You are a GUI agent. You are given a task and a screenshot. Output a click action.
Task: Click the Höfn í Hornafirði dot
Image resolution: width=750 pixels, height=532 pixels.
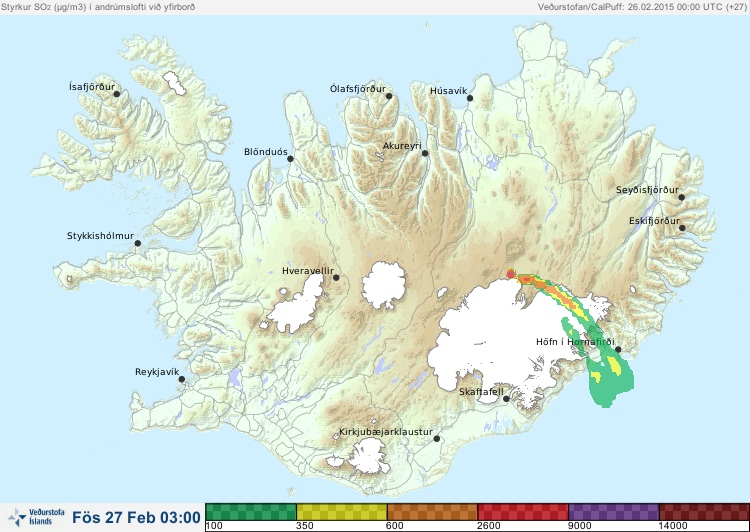[618, 349]
